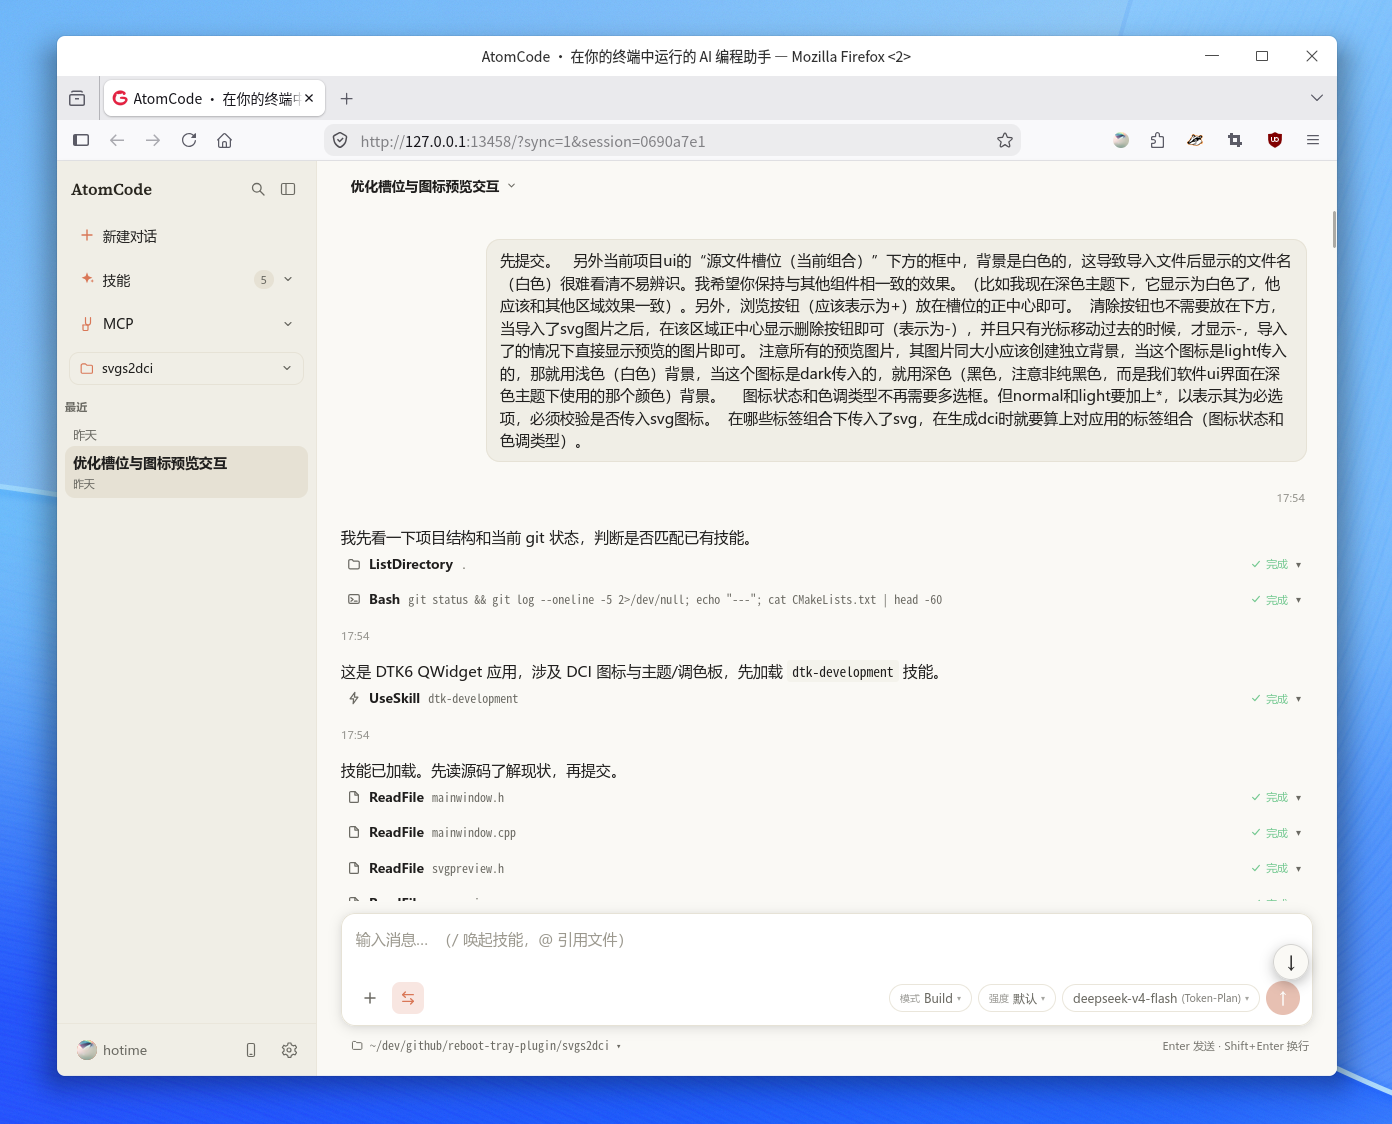Select the AtomCode browser tab
This screenshot has height=1124, width=1392.
[214, 98]
